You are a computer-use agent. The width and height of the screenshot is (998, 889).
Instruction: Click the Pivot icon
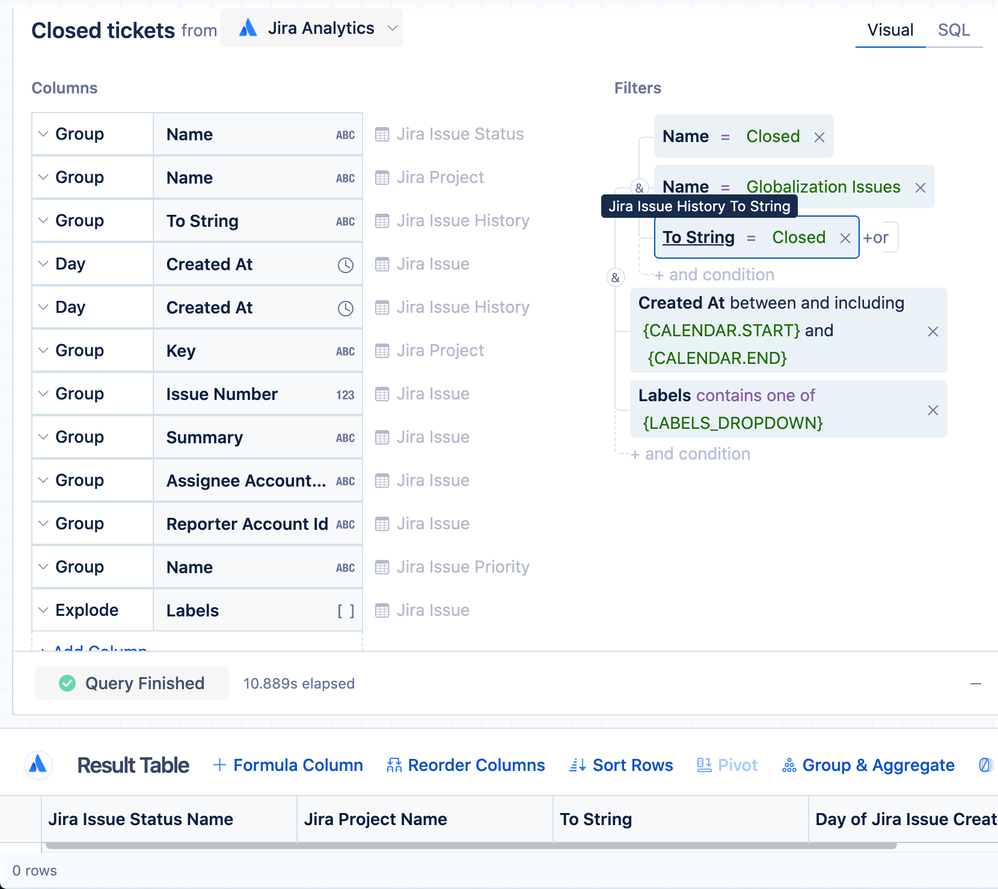704,765
